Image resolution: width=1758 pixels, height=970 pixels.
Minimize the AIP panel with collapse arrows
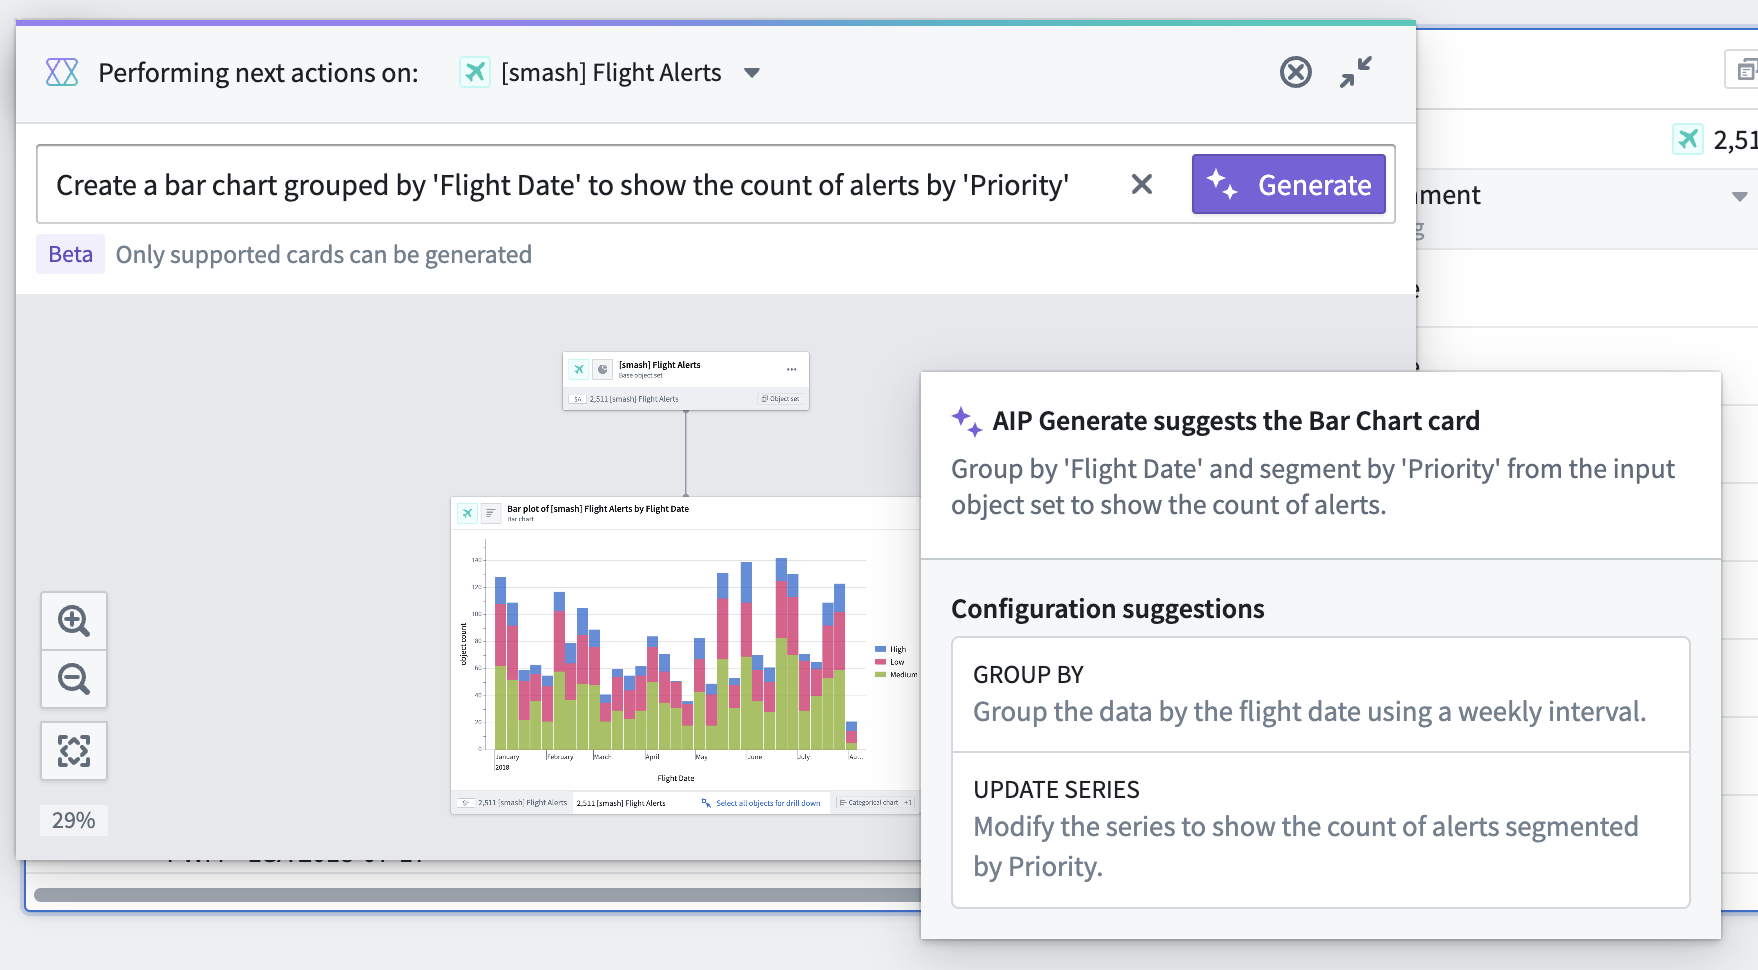pyautogui.click(x=1356, y=72)
